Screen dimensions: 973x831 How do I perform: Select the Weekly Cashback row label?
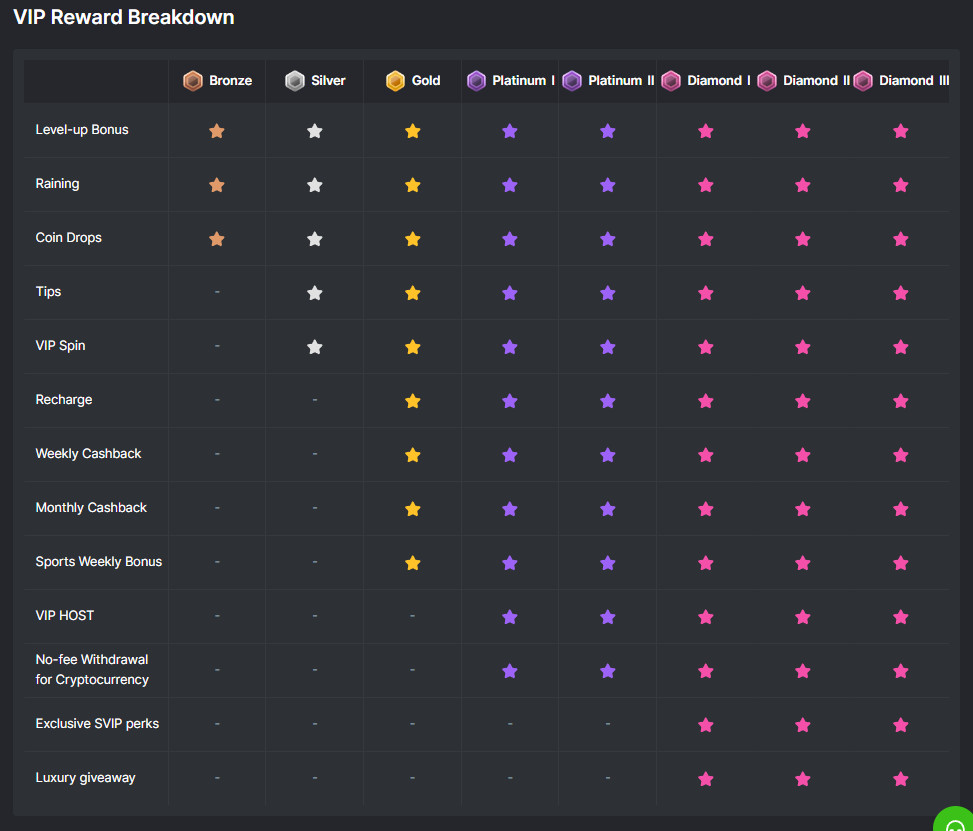point(88,454)
